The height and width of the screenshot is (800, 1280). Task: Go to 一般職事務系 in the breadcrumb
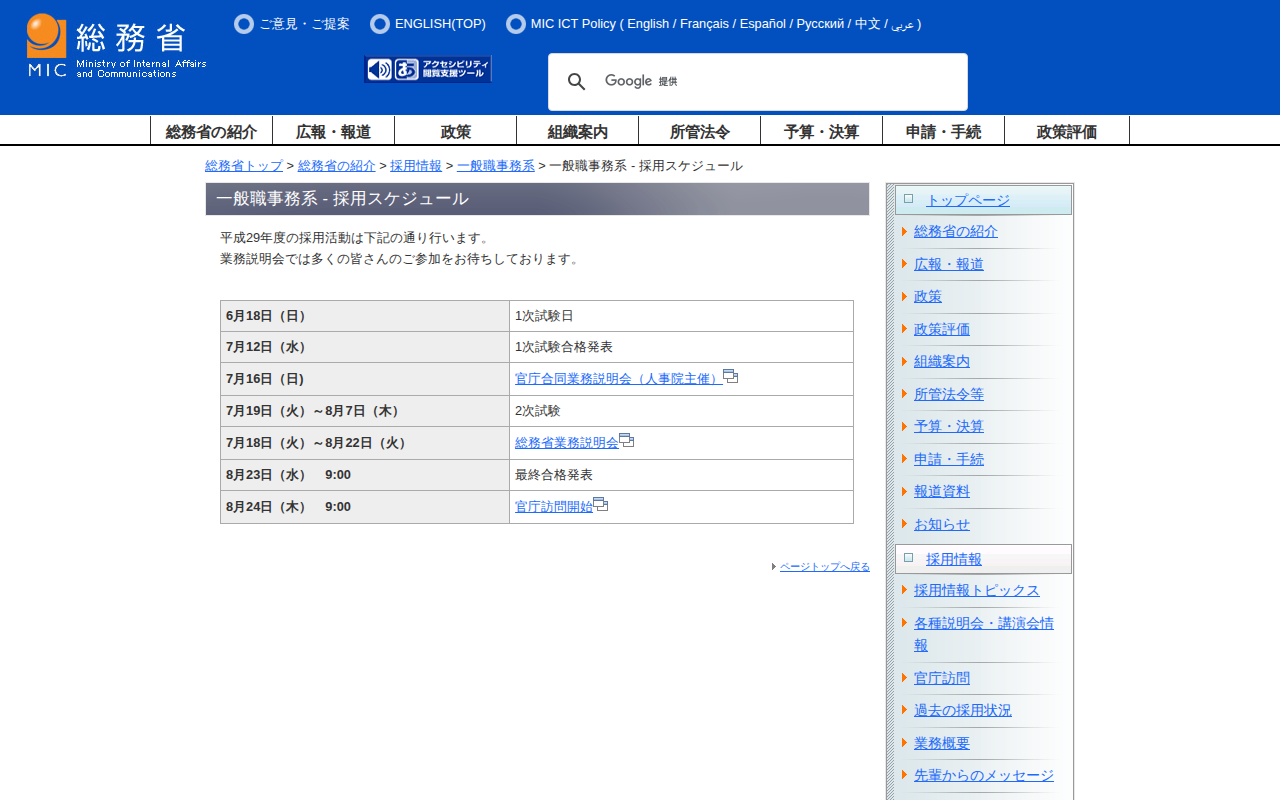coord(495,166)
